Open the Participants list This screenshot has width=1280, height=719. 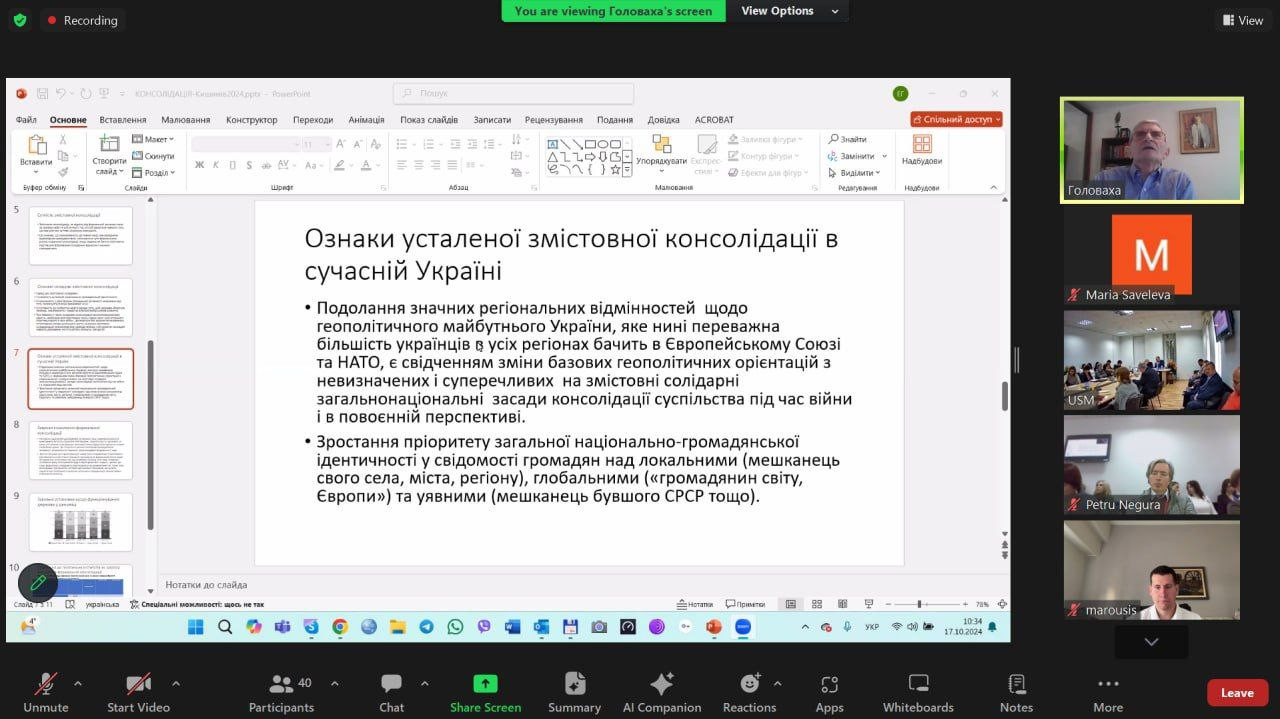(x=281, y=684)
